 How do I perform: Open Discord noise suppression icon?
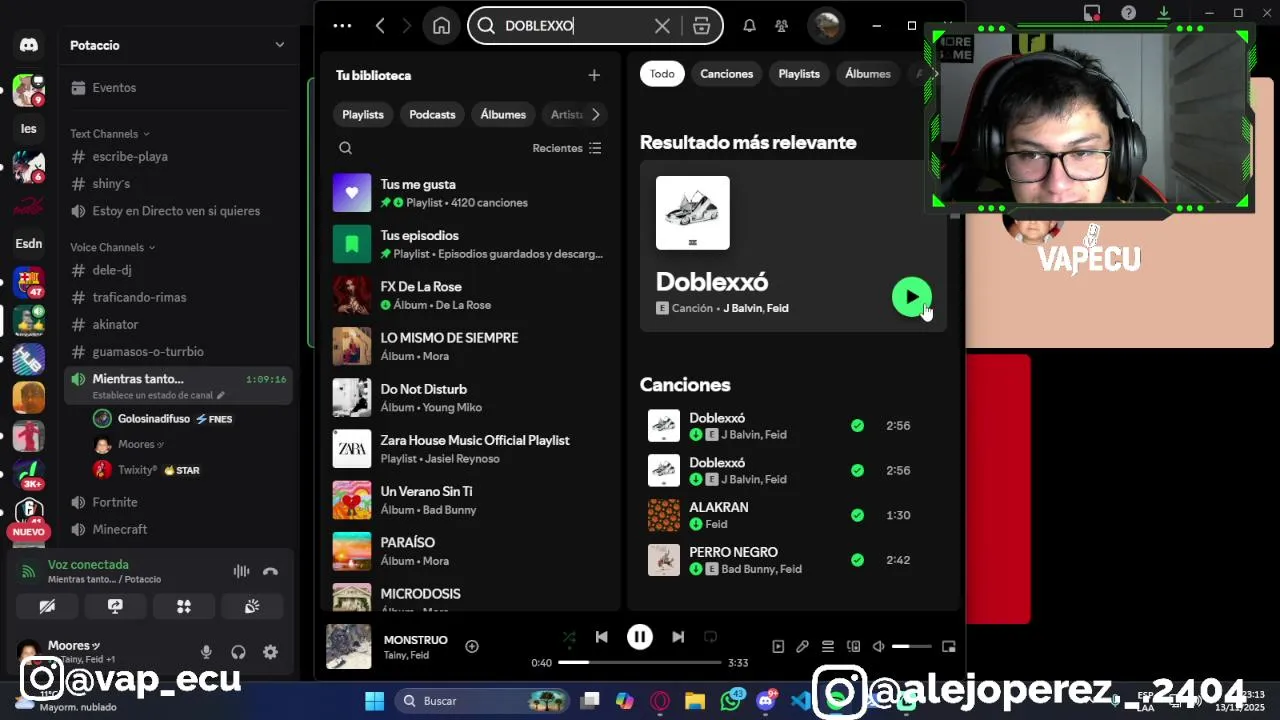(241, 571)
